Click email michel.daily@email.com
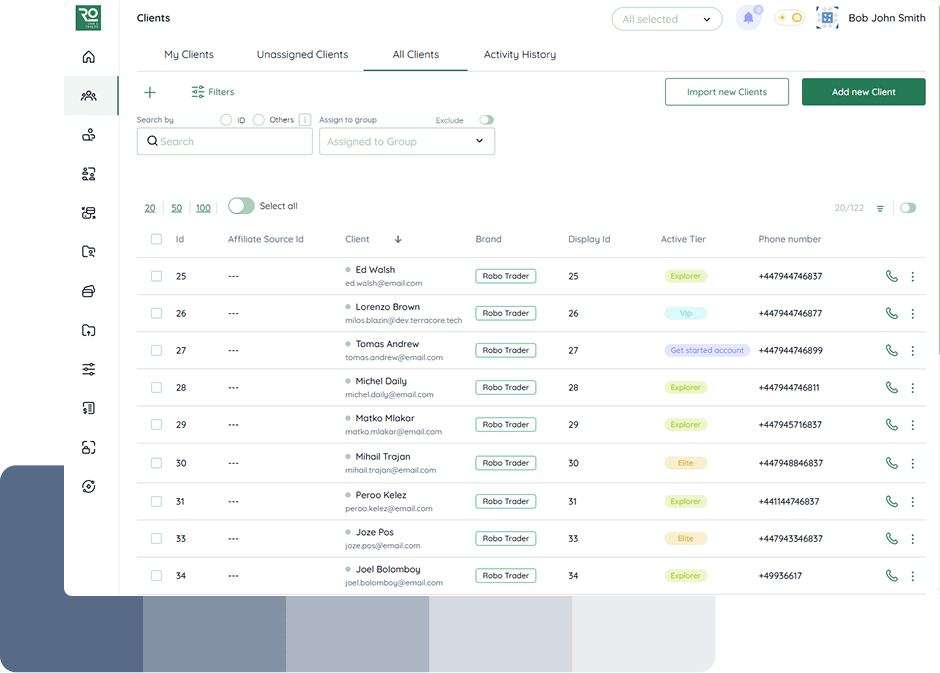Viewport: 940px width, 673px height. (389, 395)
